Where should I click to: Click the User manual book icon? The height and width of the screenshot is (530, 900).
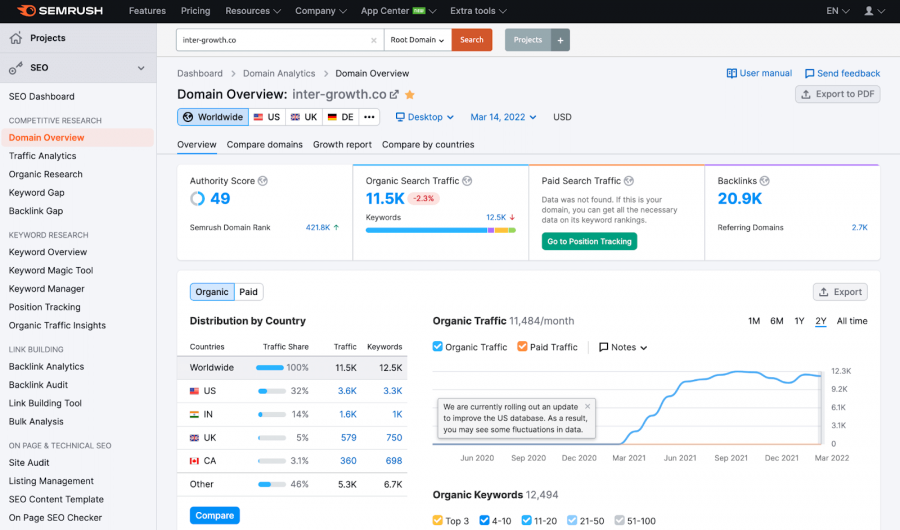731,73
